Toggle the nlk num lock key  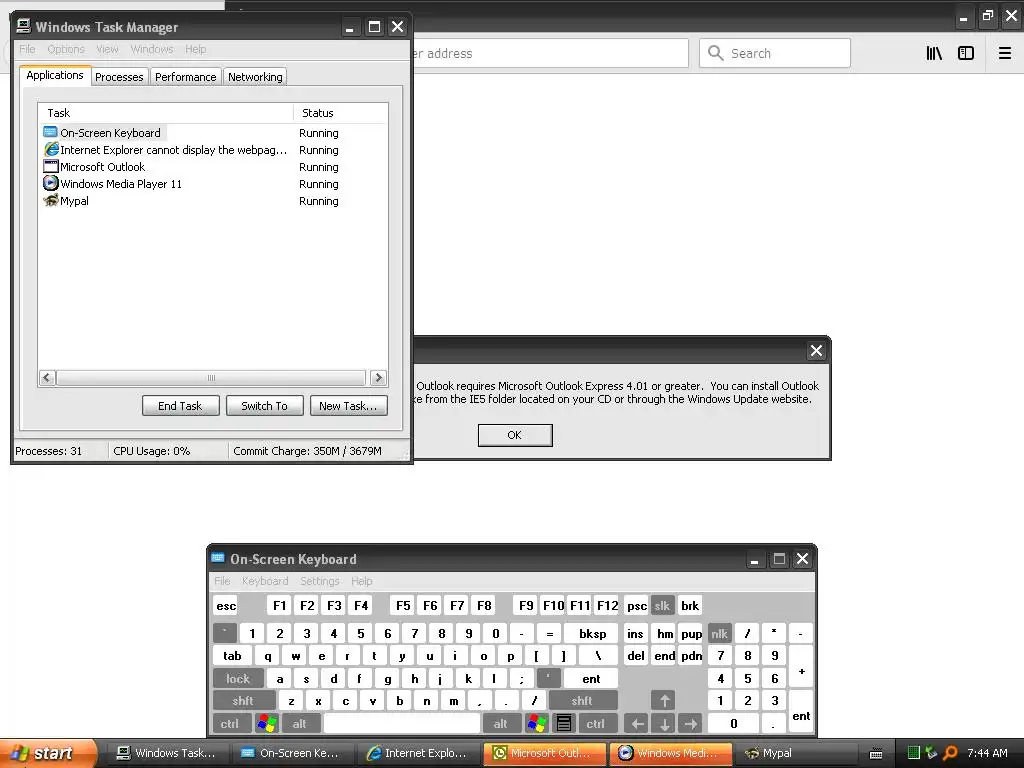[719, 633]
